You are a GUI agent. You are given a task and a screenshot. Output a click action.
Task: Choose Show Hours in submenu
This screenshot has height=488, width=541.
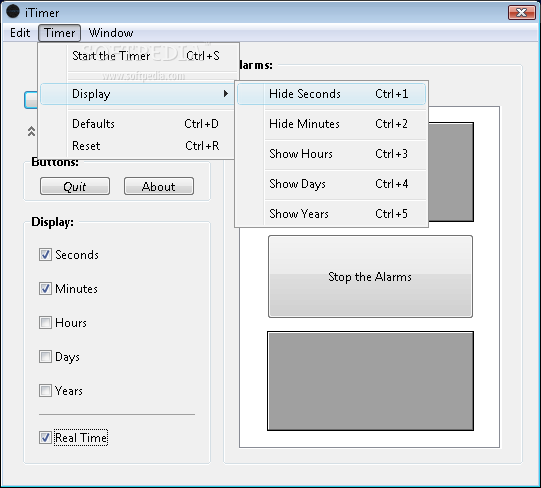331,154
